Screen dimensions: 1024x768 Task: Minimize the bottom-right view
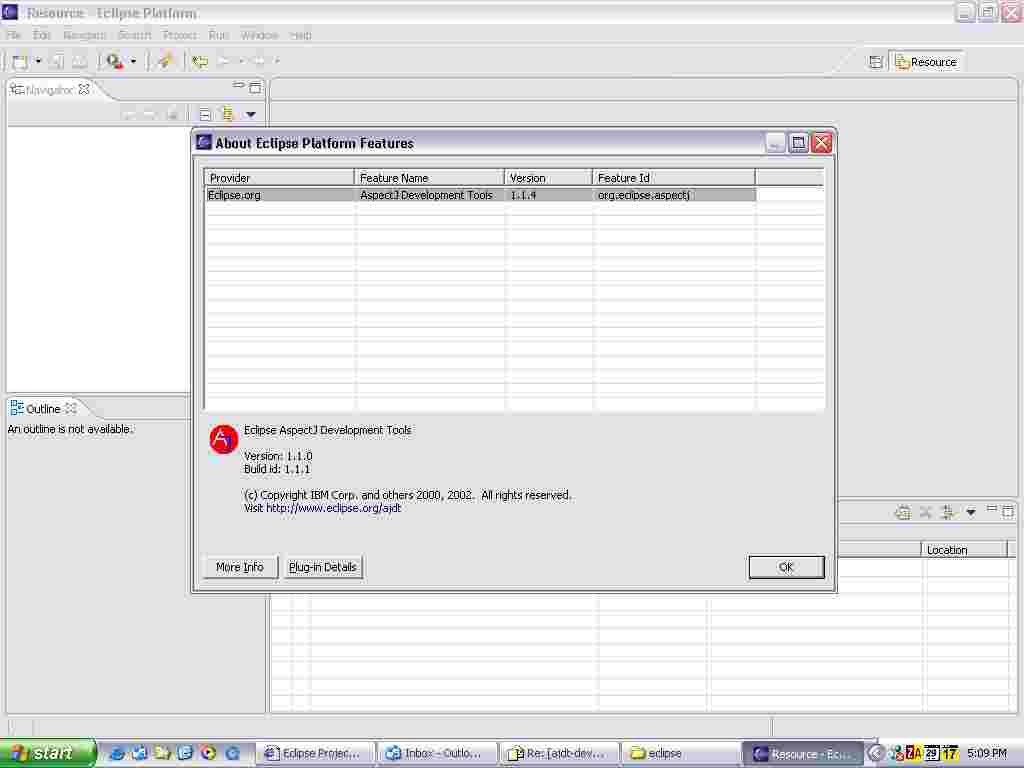point(991,509)
